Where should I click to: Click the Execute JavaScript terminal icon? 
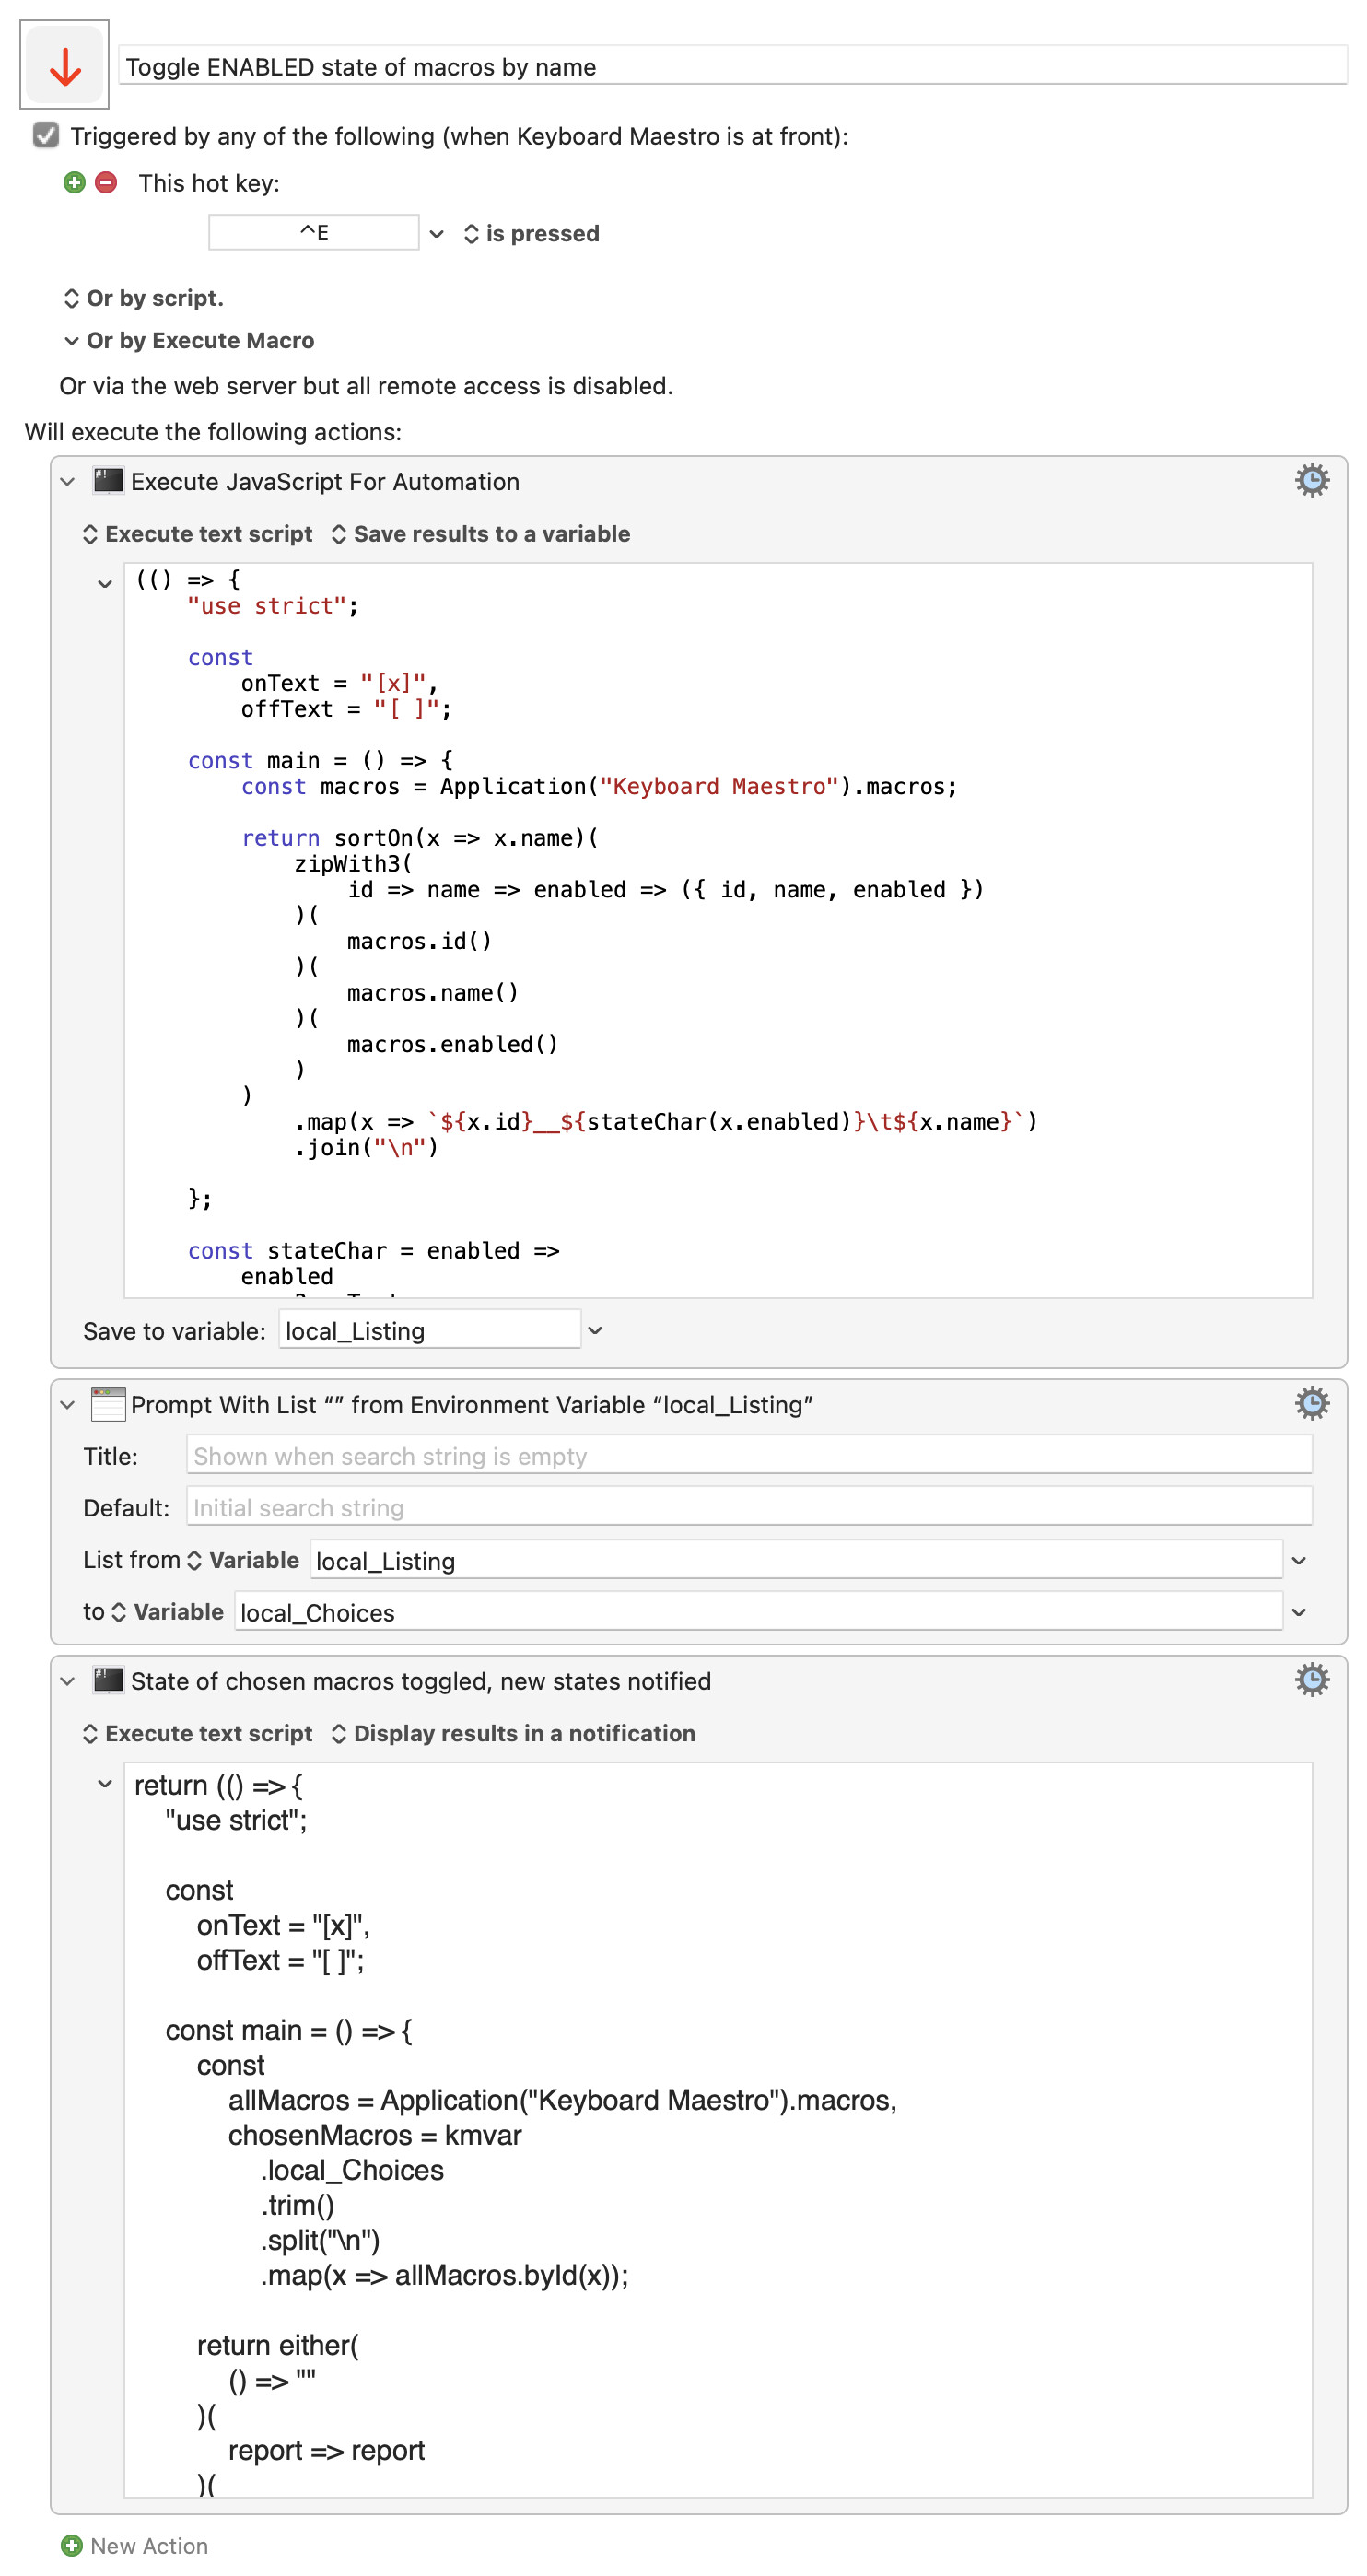pos(108,481)
